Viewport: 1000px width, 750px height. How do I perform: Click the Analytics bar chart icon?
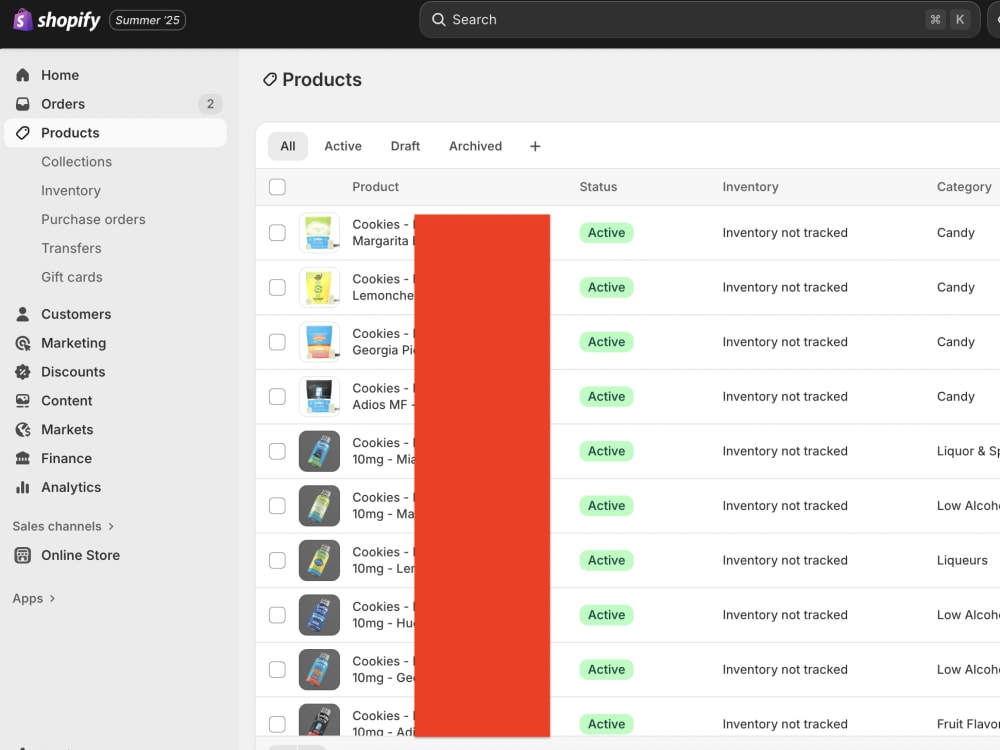23,487
